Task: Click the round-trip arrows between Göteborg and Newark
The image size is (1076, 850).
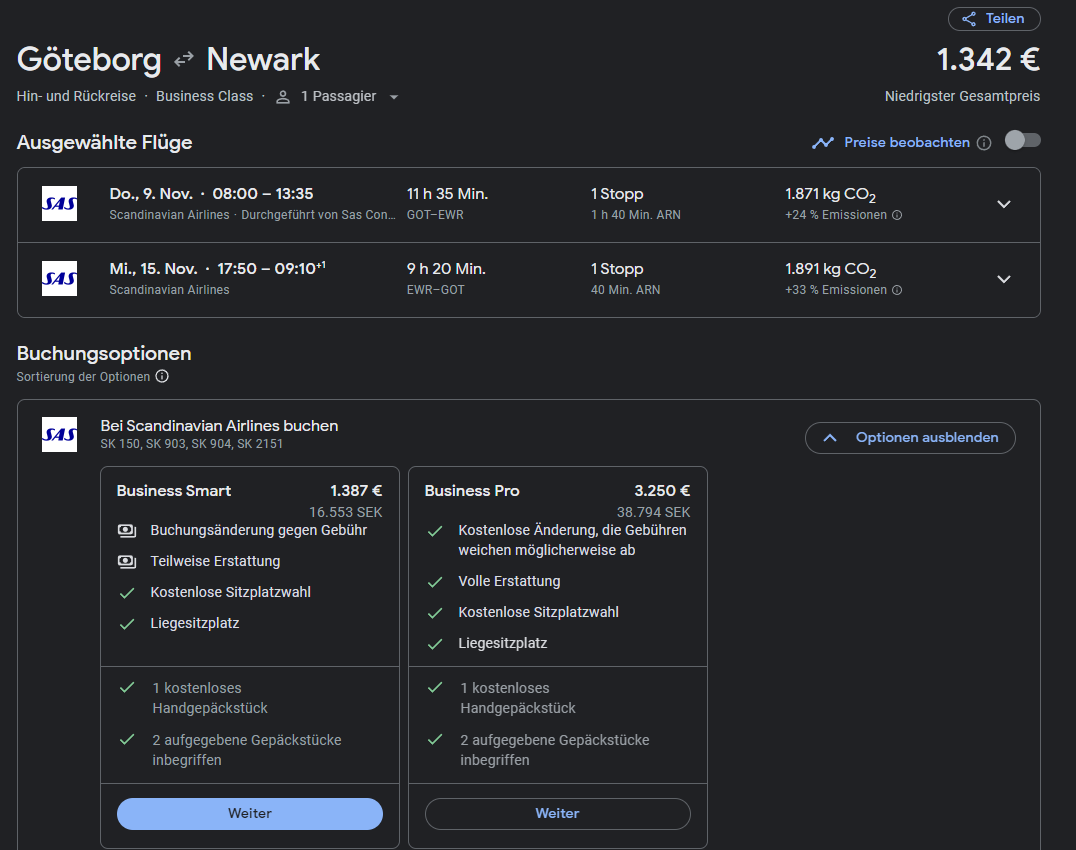Action: 184,60
